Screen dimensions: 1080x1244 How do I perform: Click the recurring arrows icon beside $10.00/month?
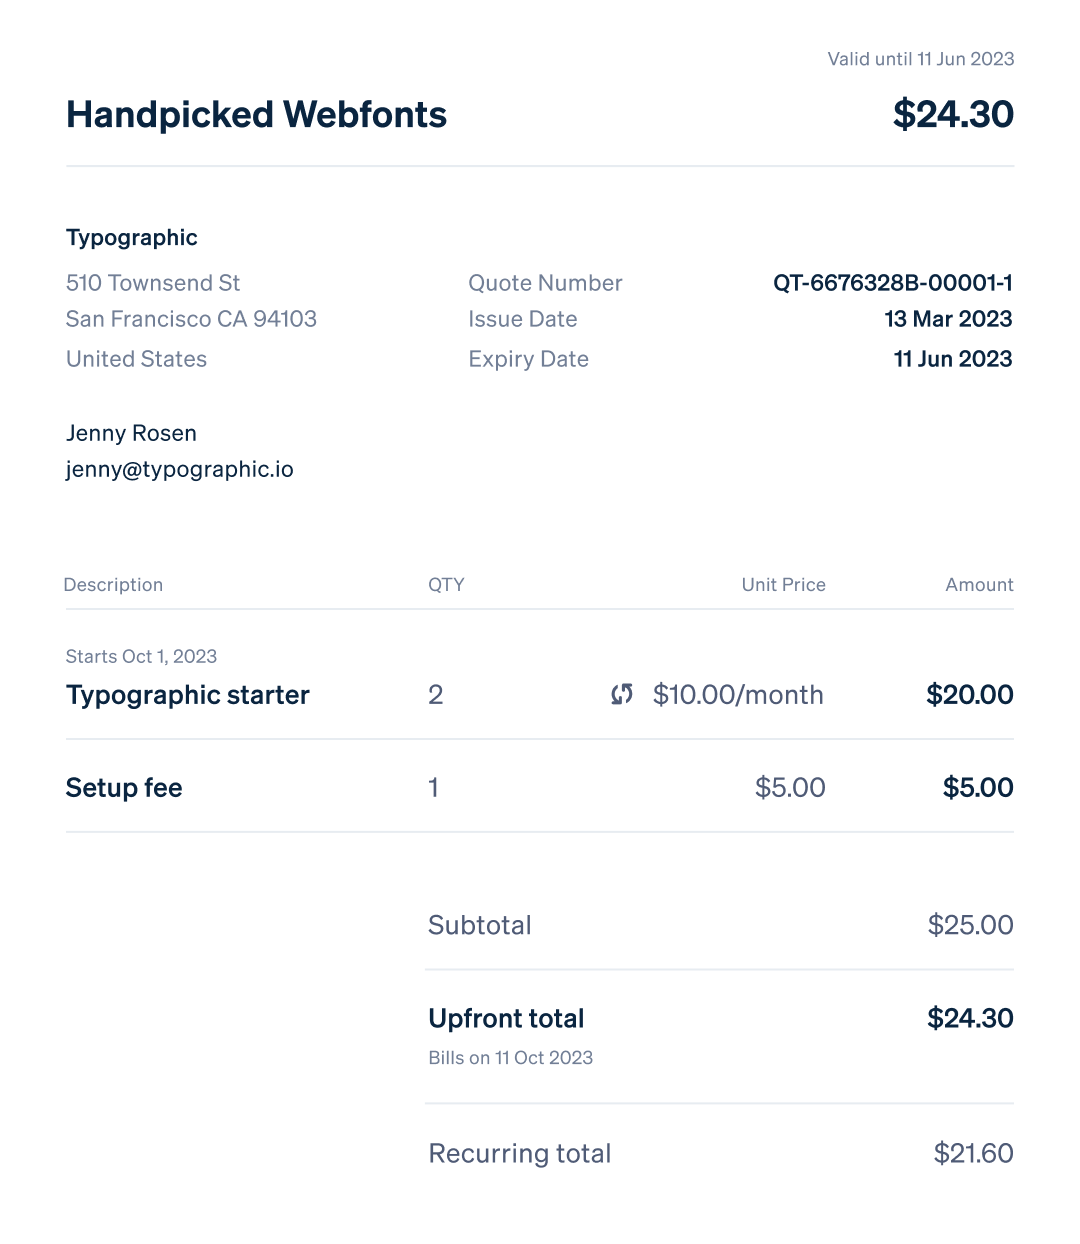(x=622, y=694)
